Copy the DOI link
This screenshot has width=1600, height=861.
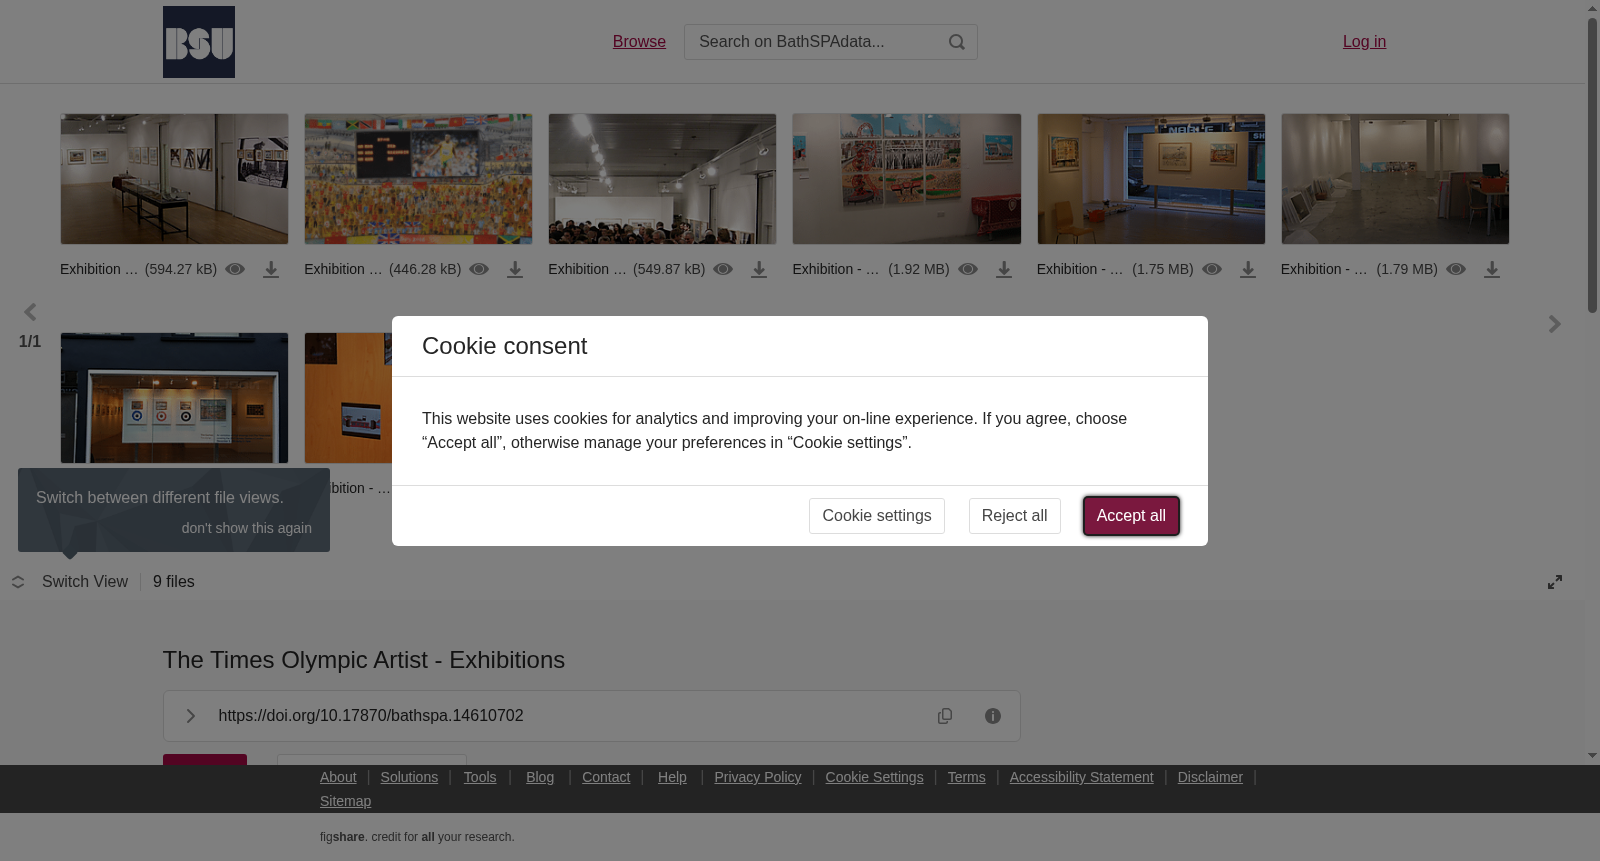coord(945,716)
